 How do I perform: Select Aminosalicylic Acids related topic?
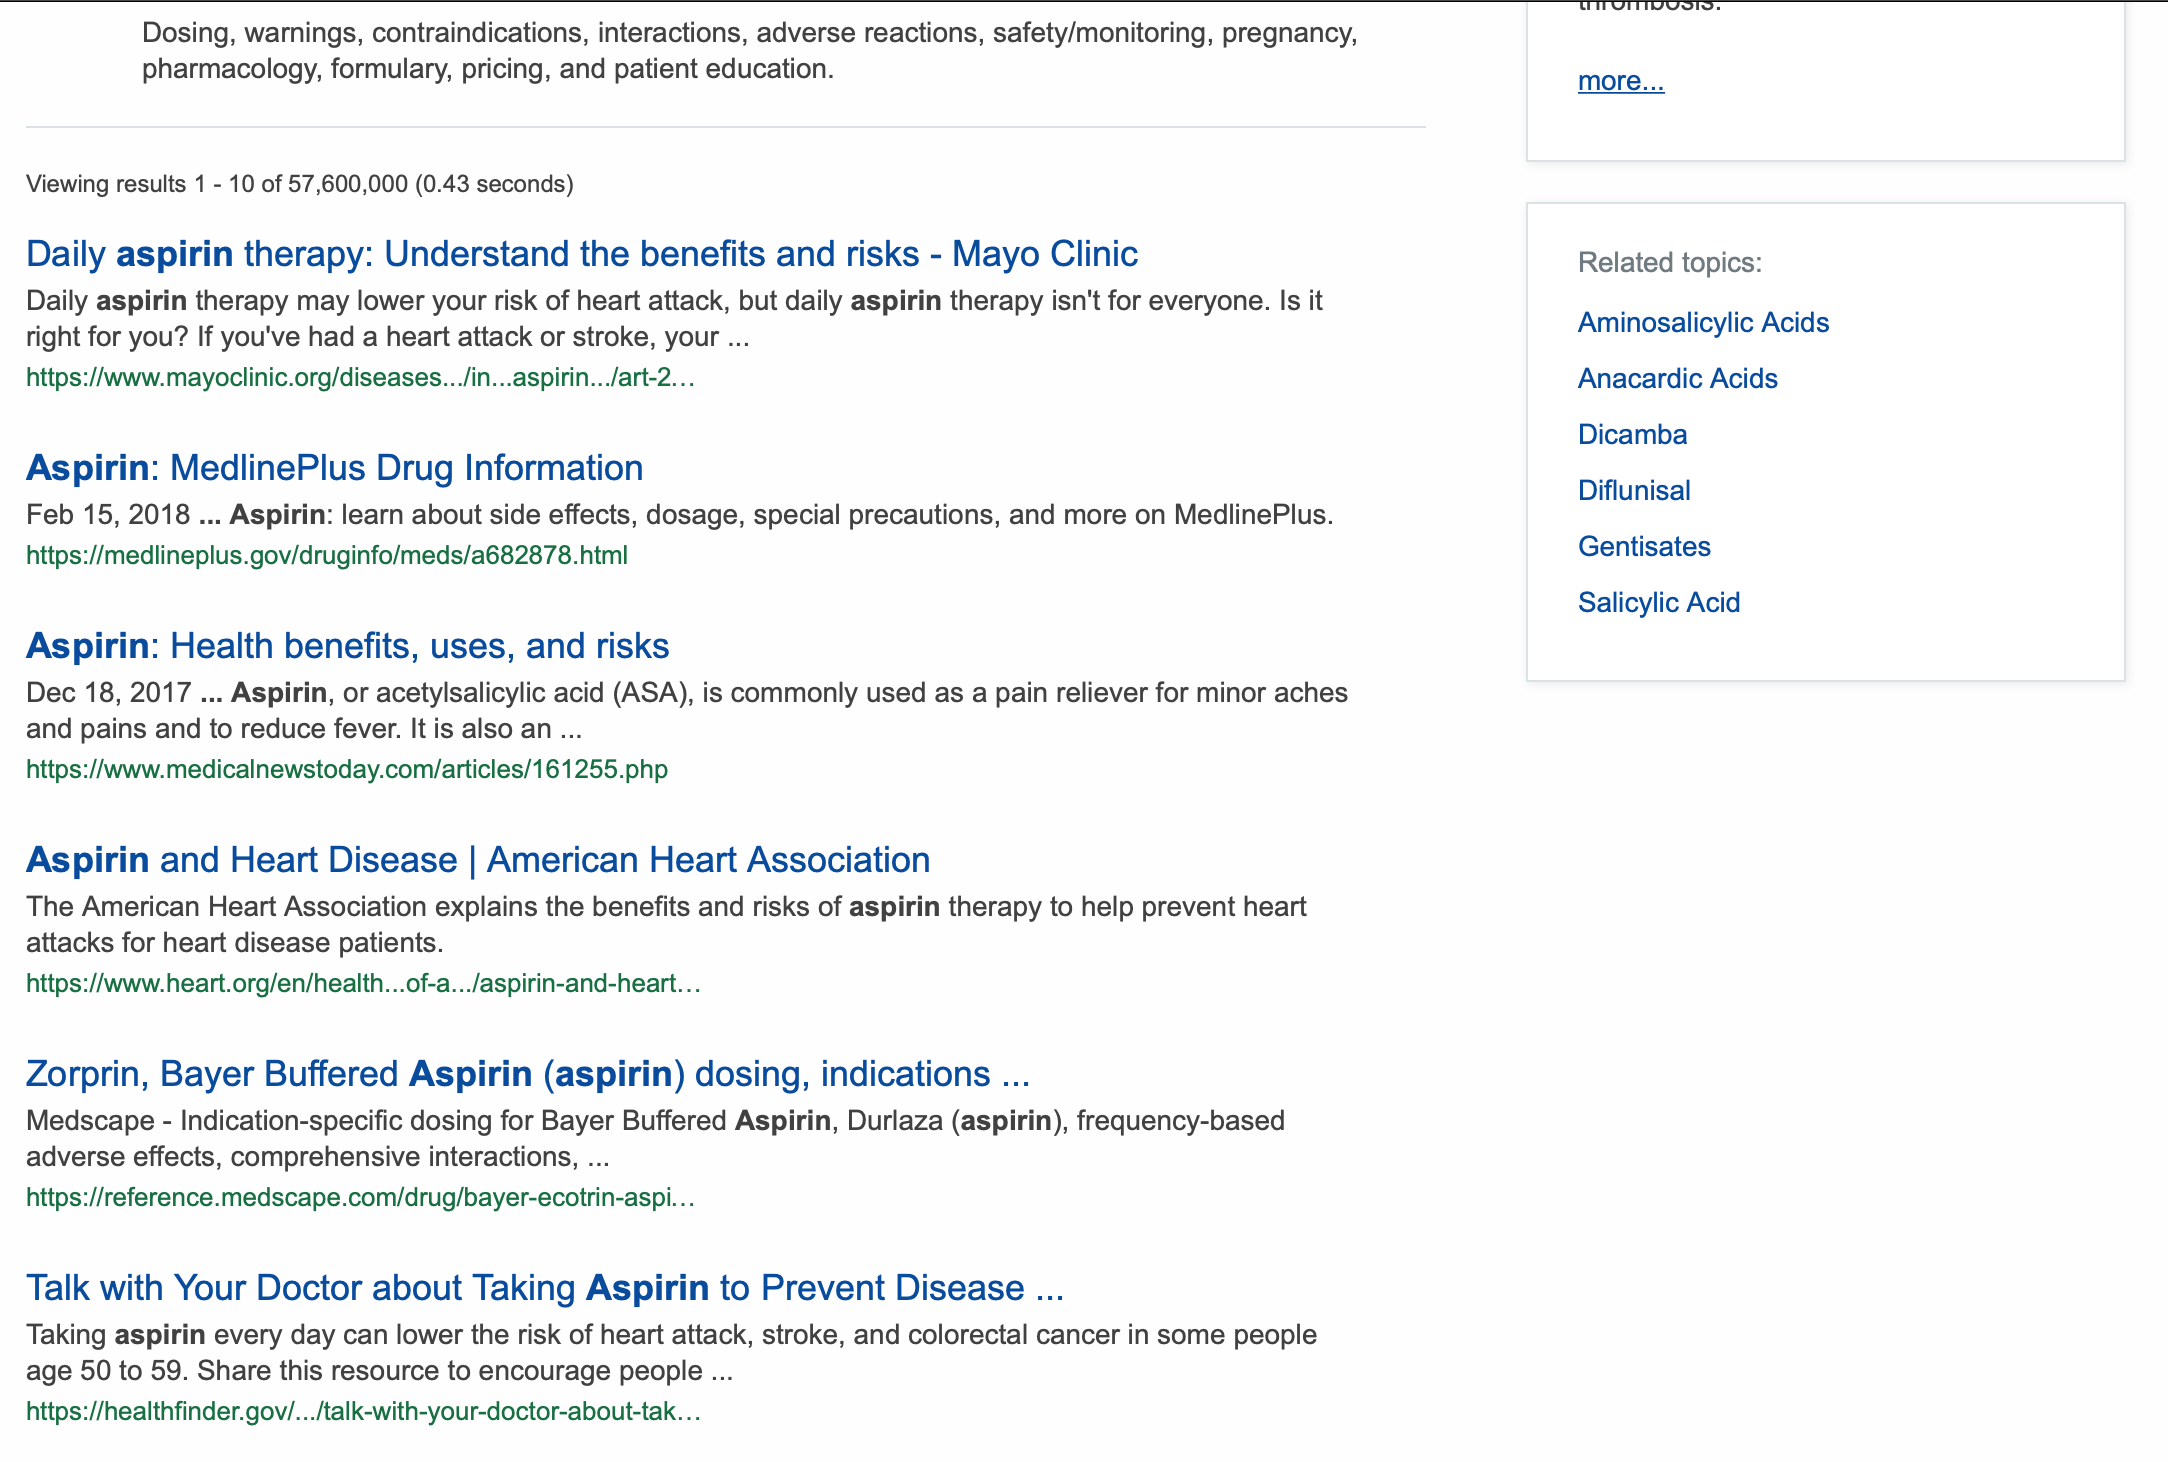click(x=1703, y=323)
